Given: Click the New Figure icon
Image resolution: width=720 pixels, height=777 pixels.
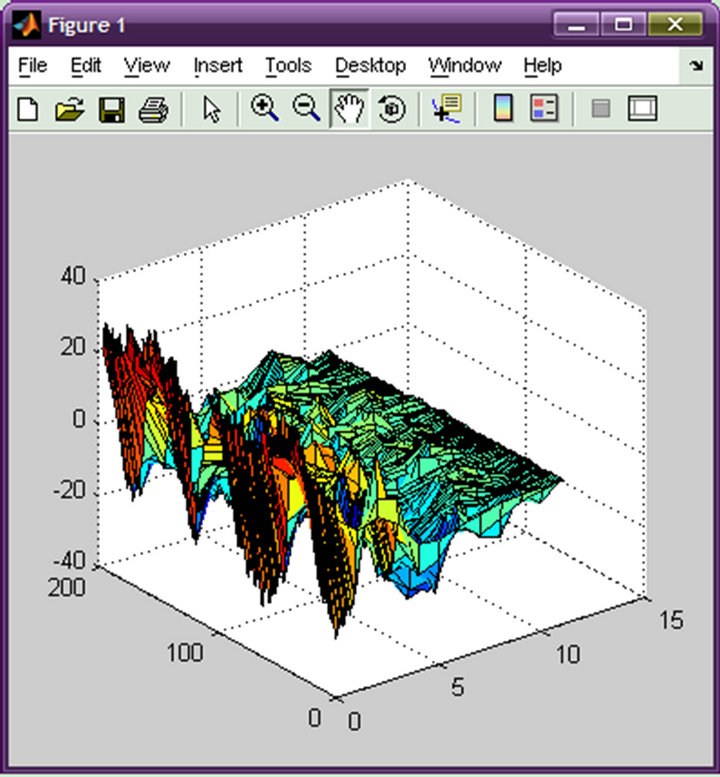Looking at the screenshot, I should (28, 109).
